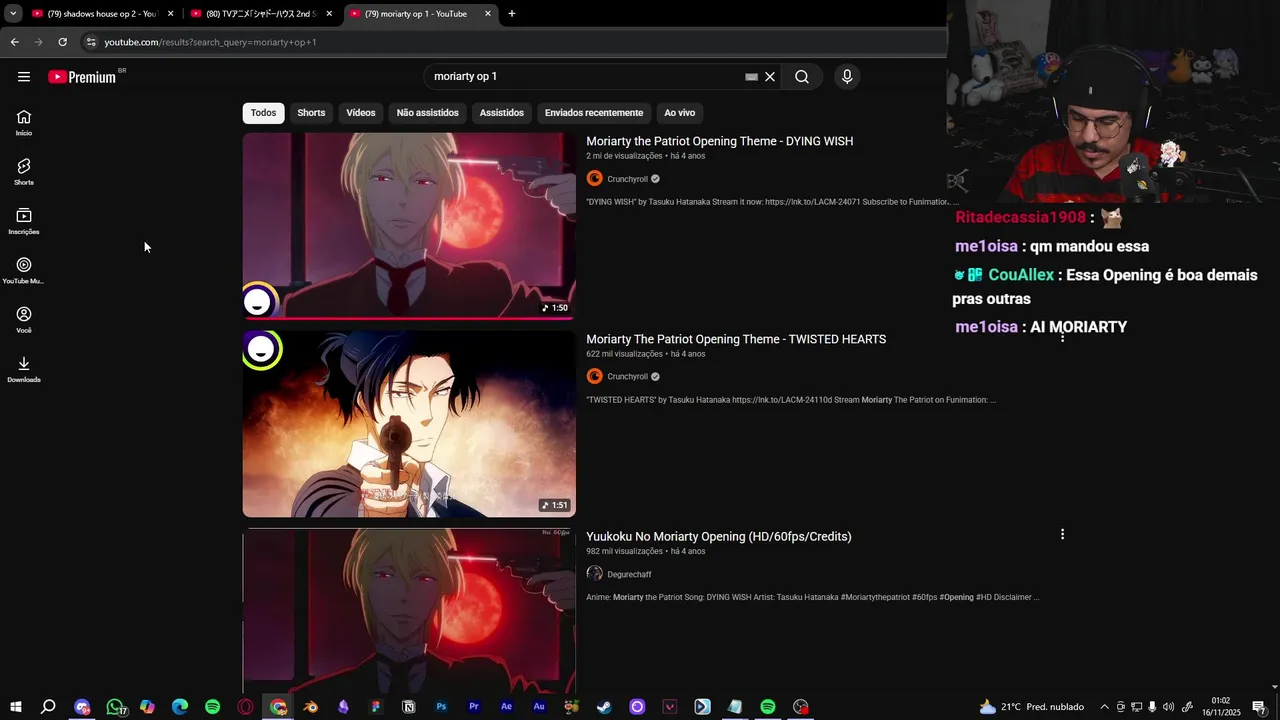Open Opera browser from the taskbar
The height and width of the screenshot is (720, 1280).
[x=245, y=707]
